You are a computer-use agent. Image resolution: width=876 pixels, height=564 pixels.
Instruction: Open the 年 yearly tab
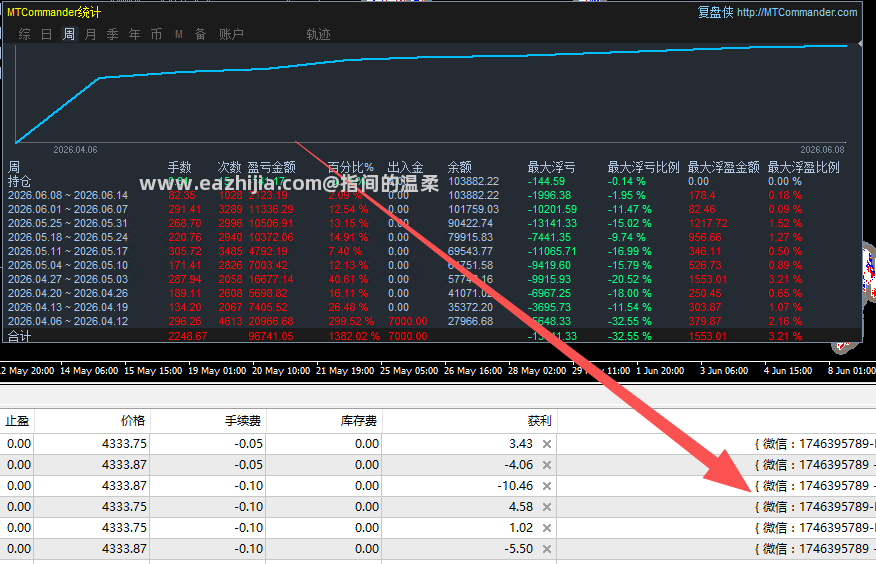[x=135, y=34]
